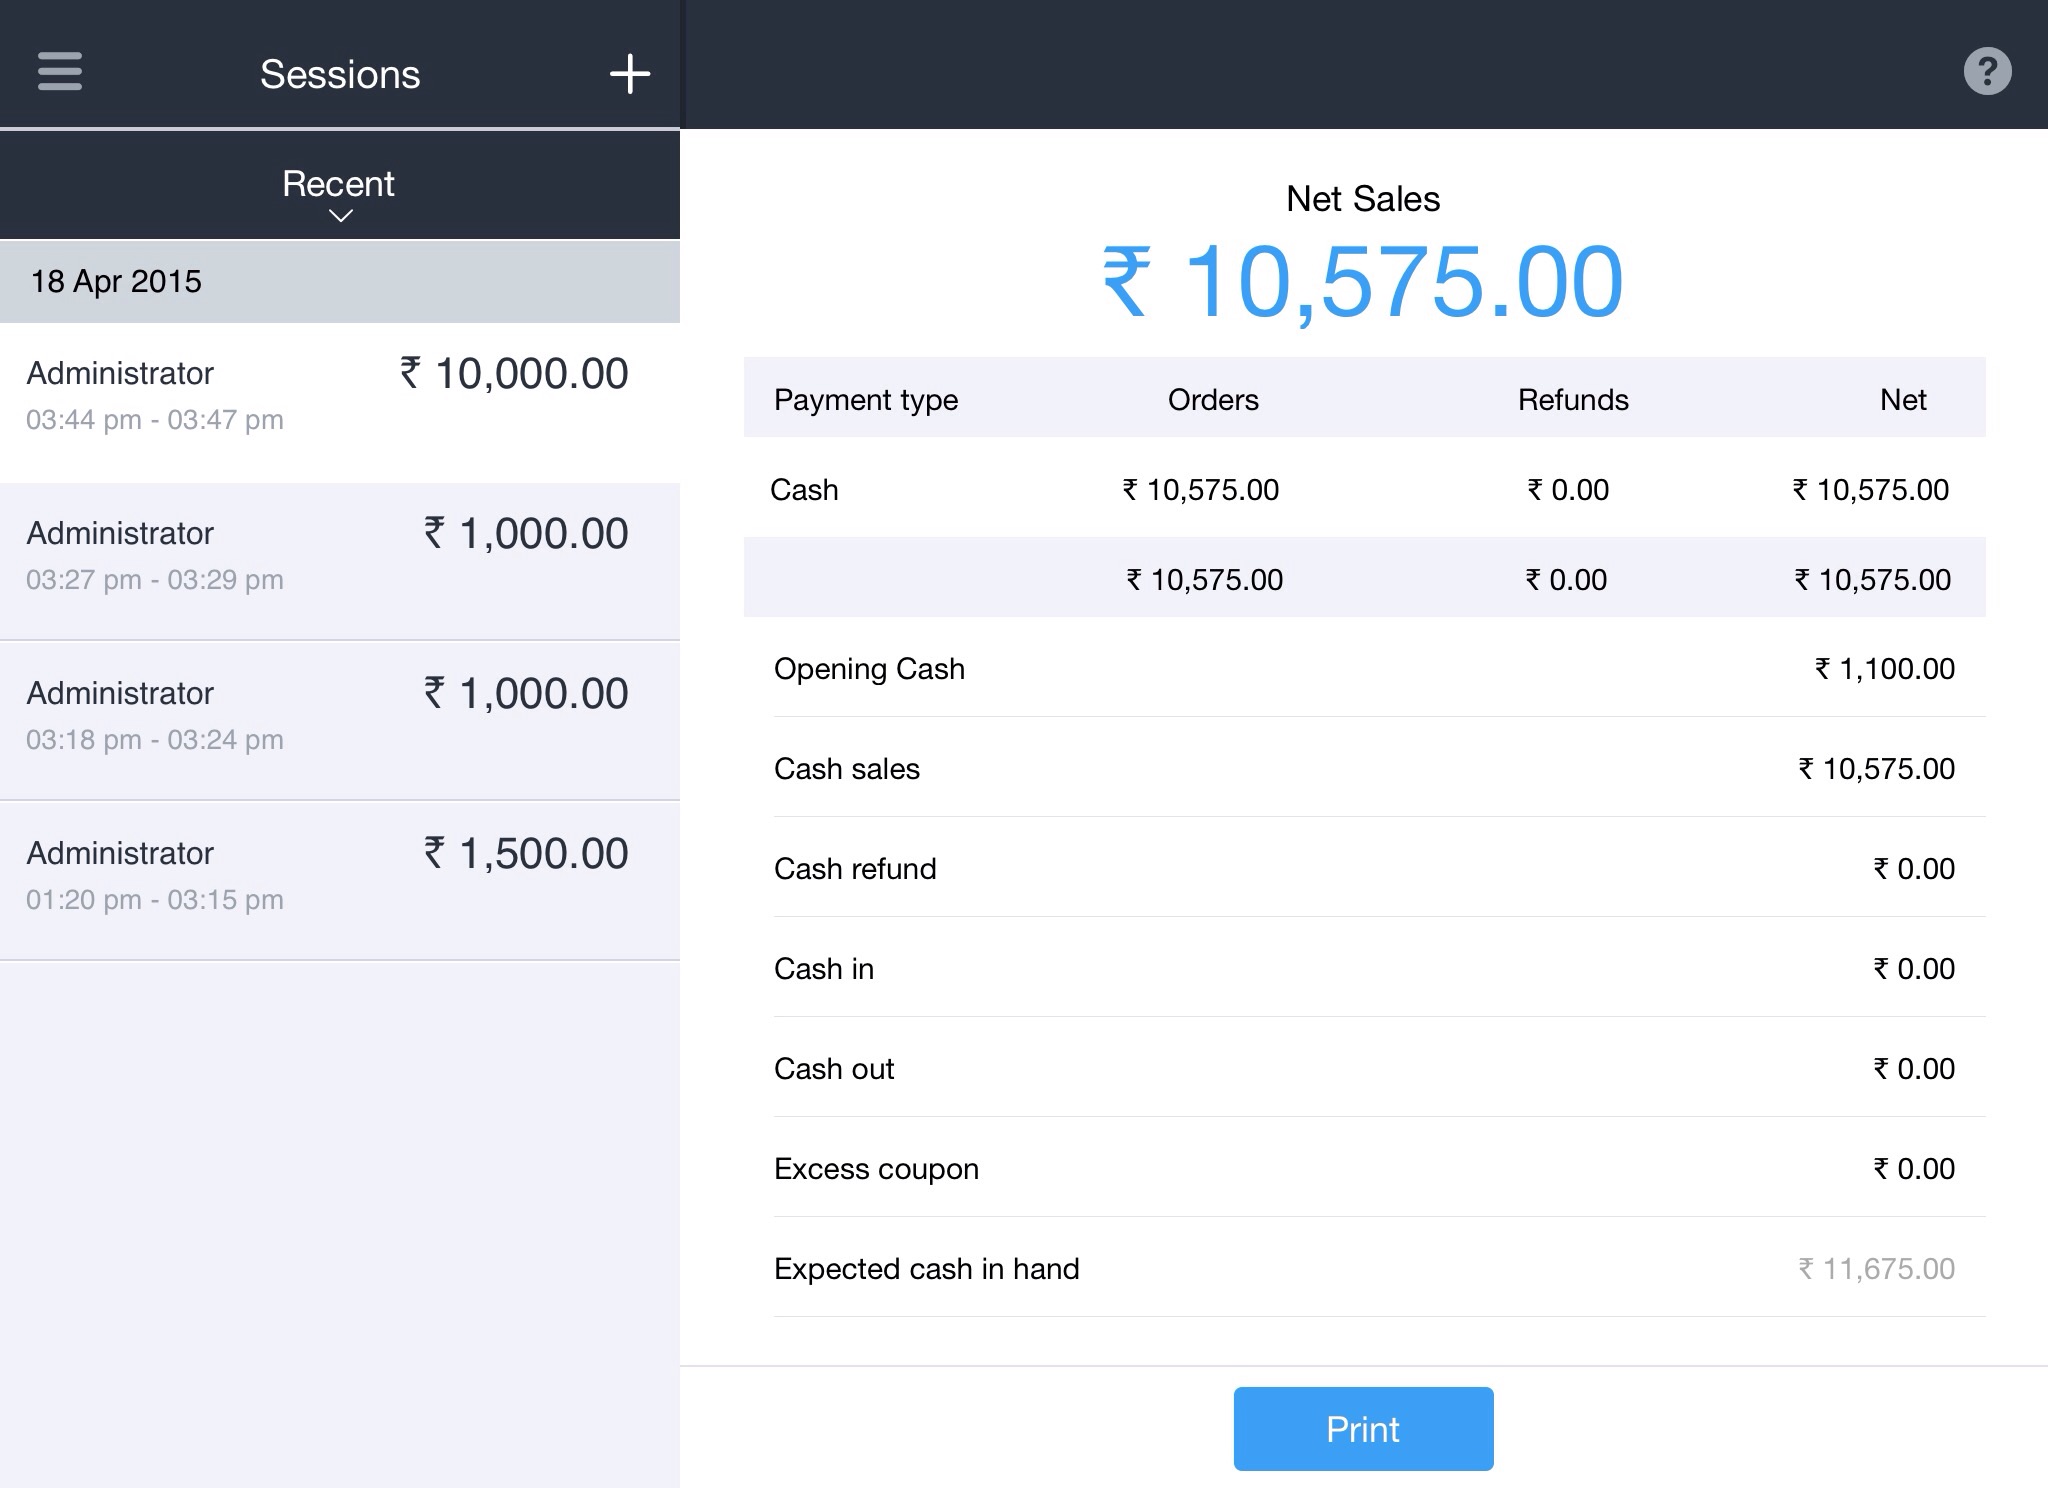Add a new session with plus icon
Viewport: 2048px width, 1488px height.
[630, 74]
